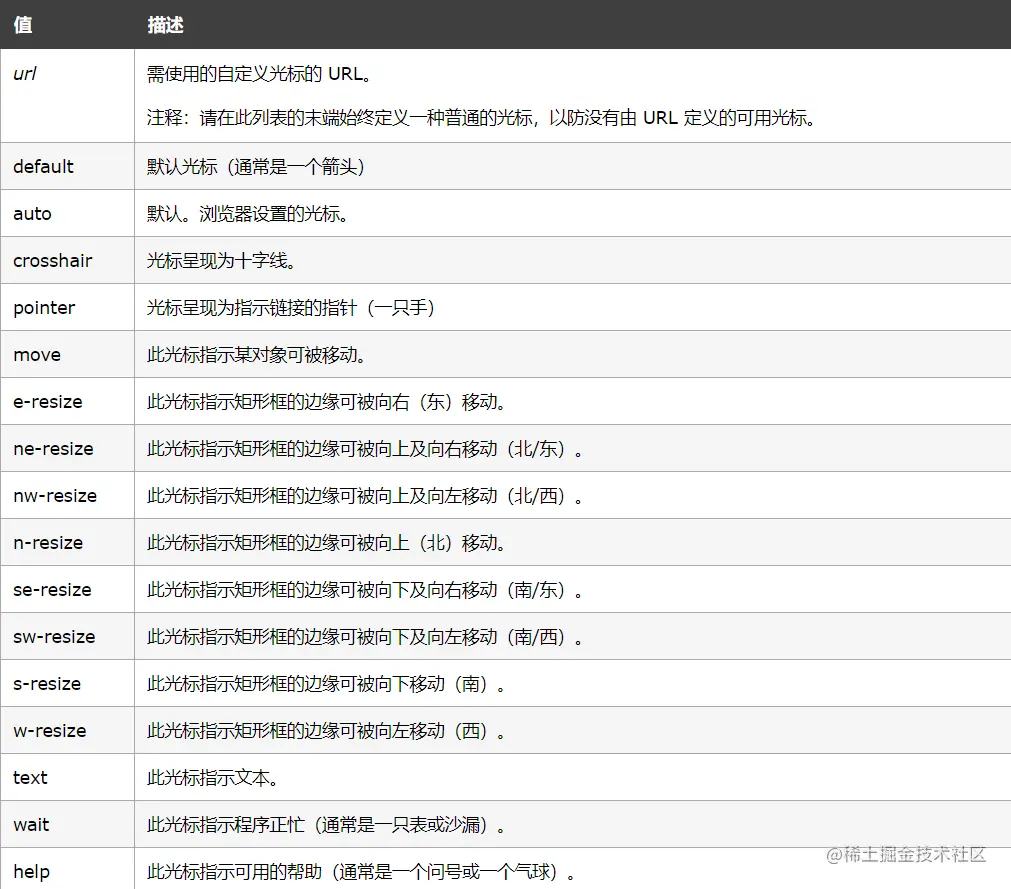
Task: Click the '值' column header
Action: 67,24
